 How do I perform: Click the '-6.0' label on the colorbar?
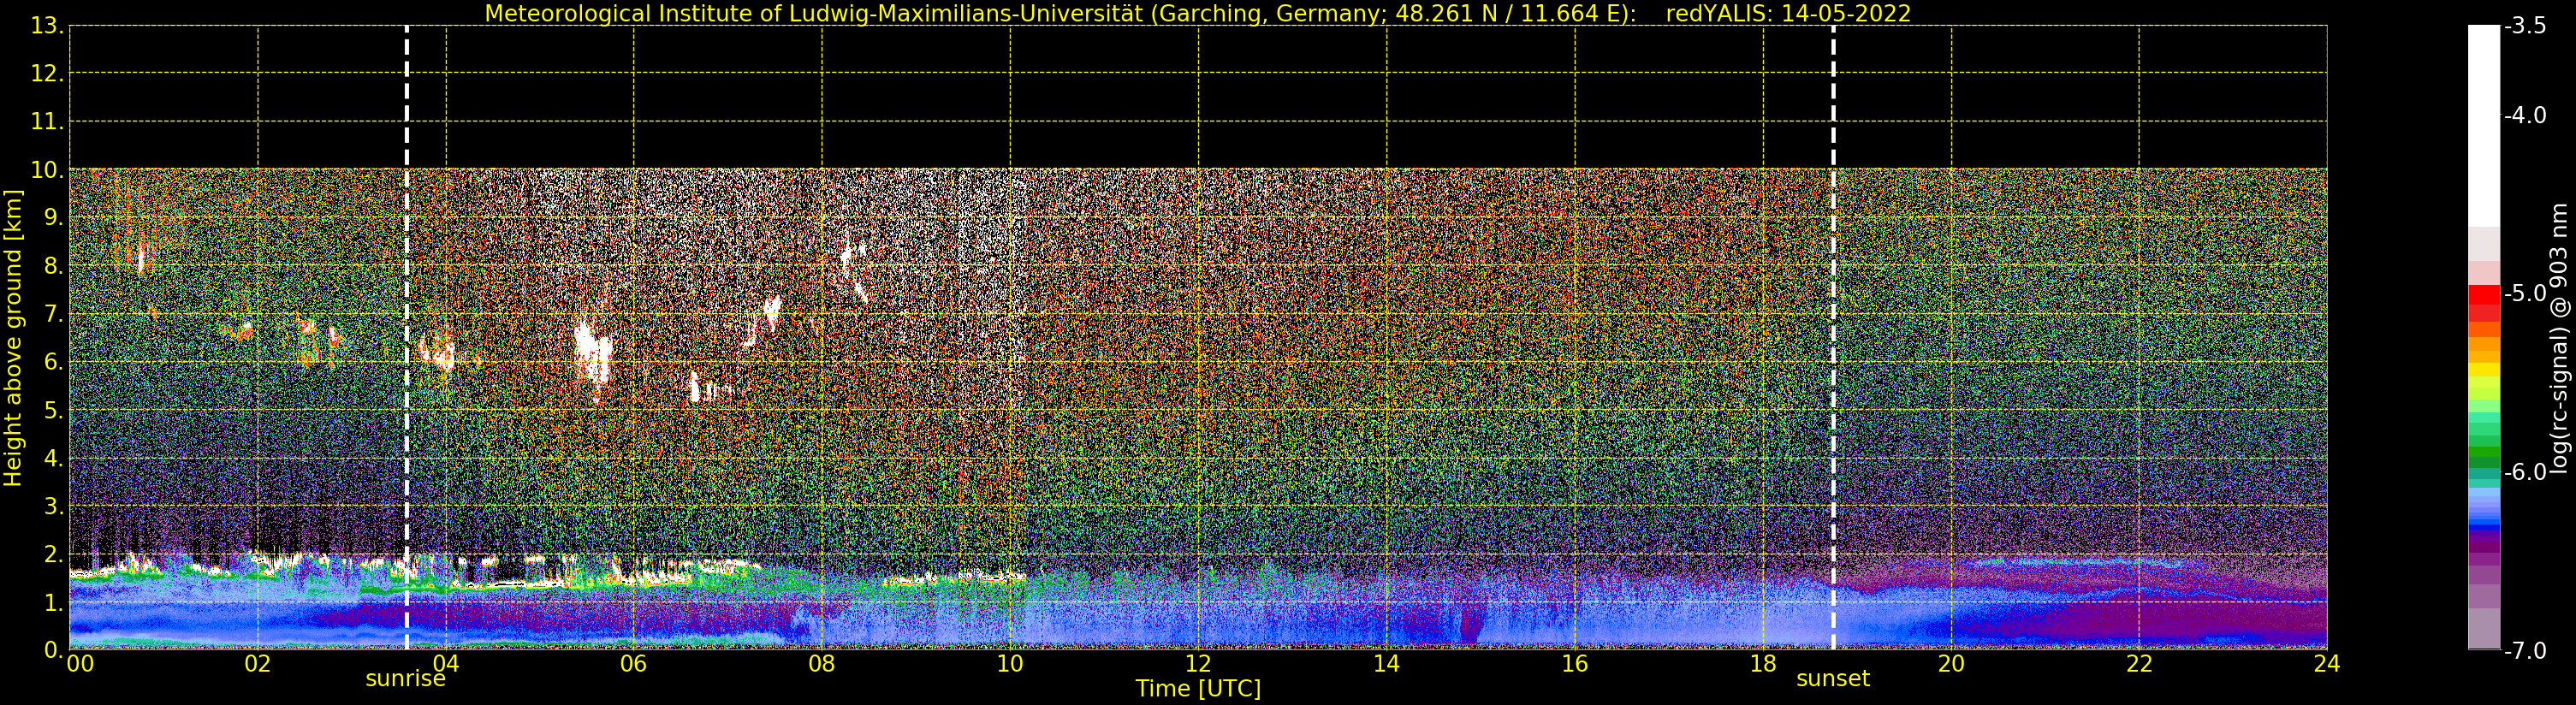pos(2526,471)
